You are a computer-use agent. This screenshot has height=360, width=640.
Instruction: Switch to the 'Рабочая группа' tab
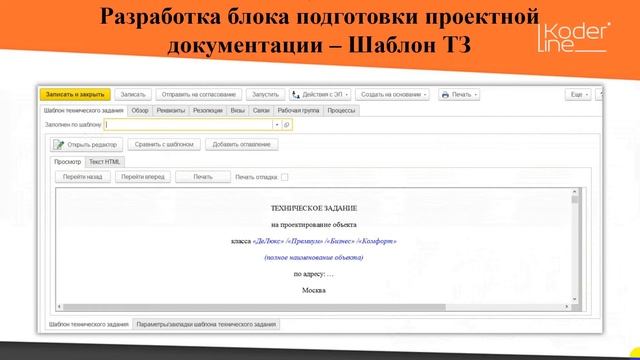point(298,111)
